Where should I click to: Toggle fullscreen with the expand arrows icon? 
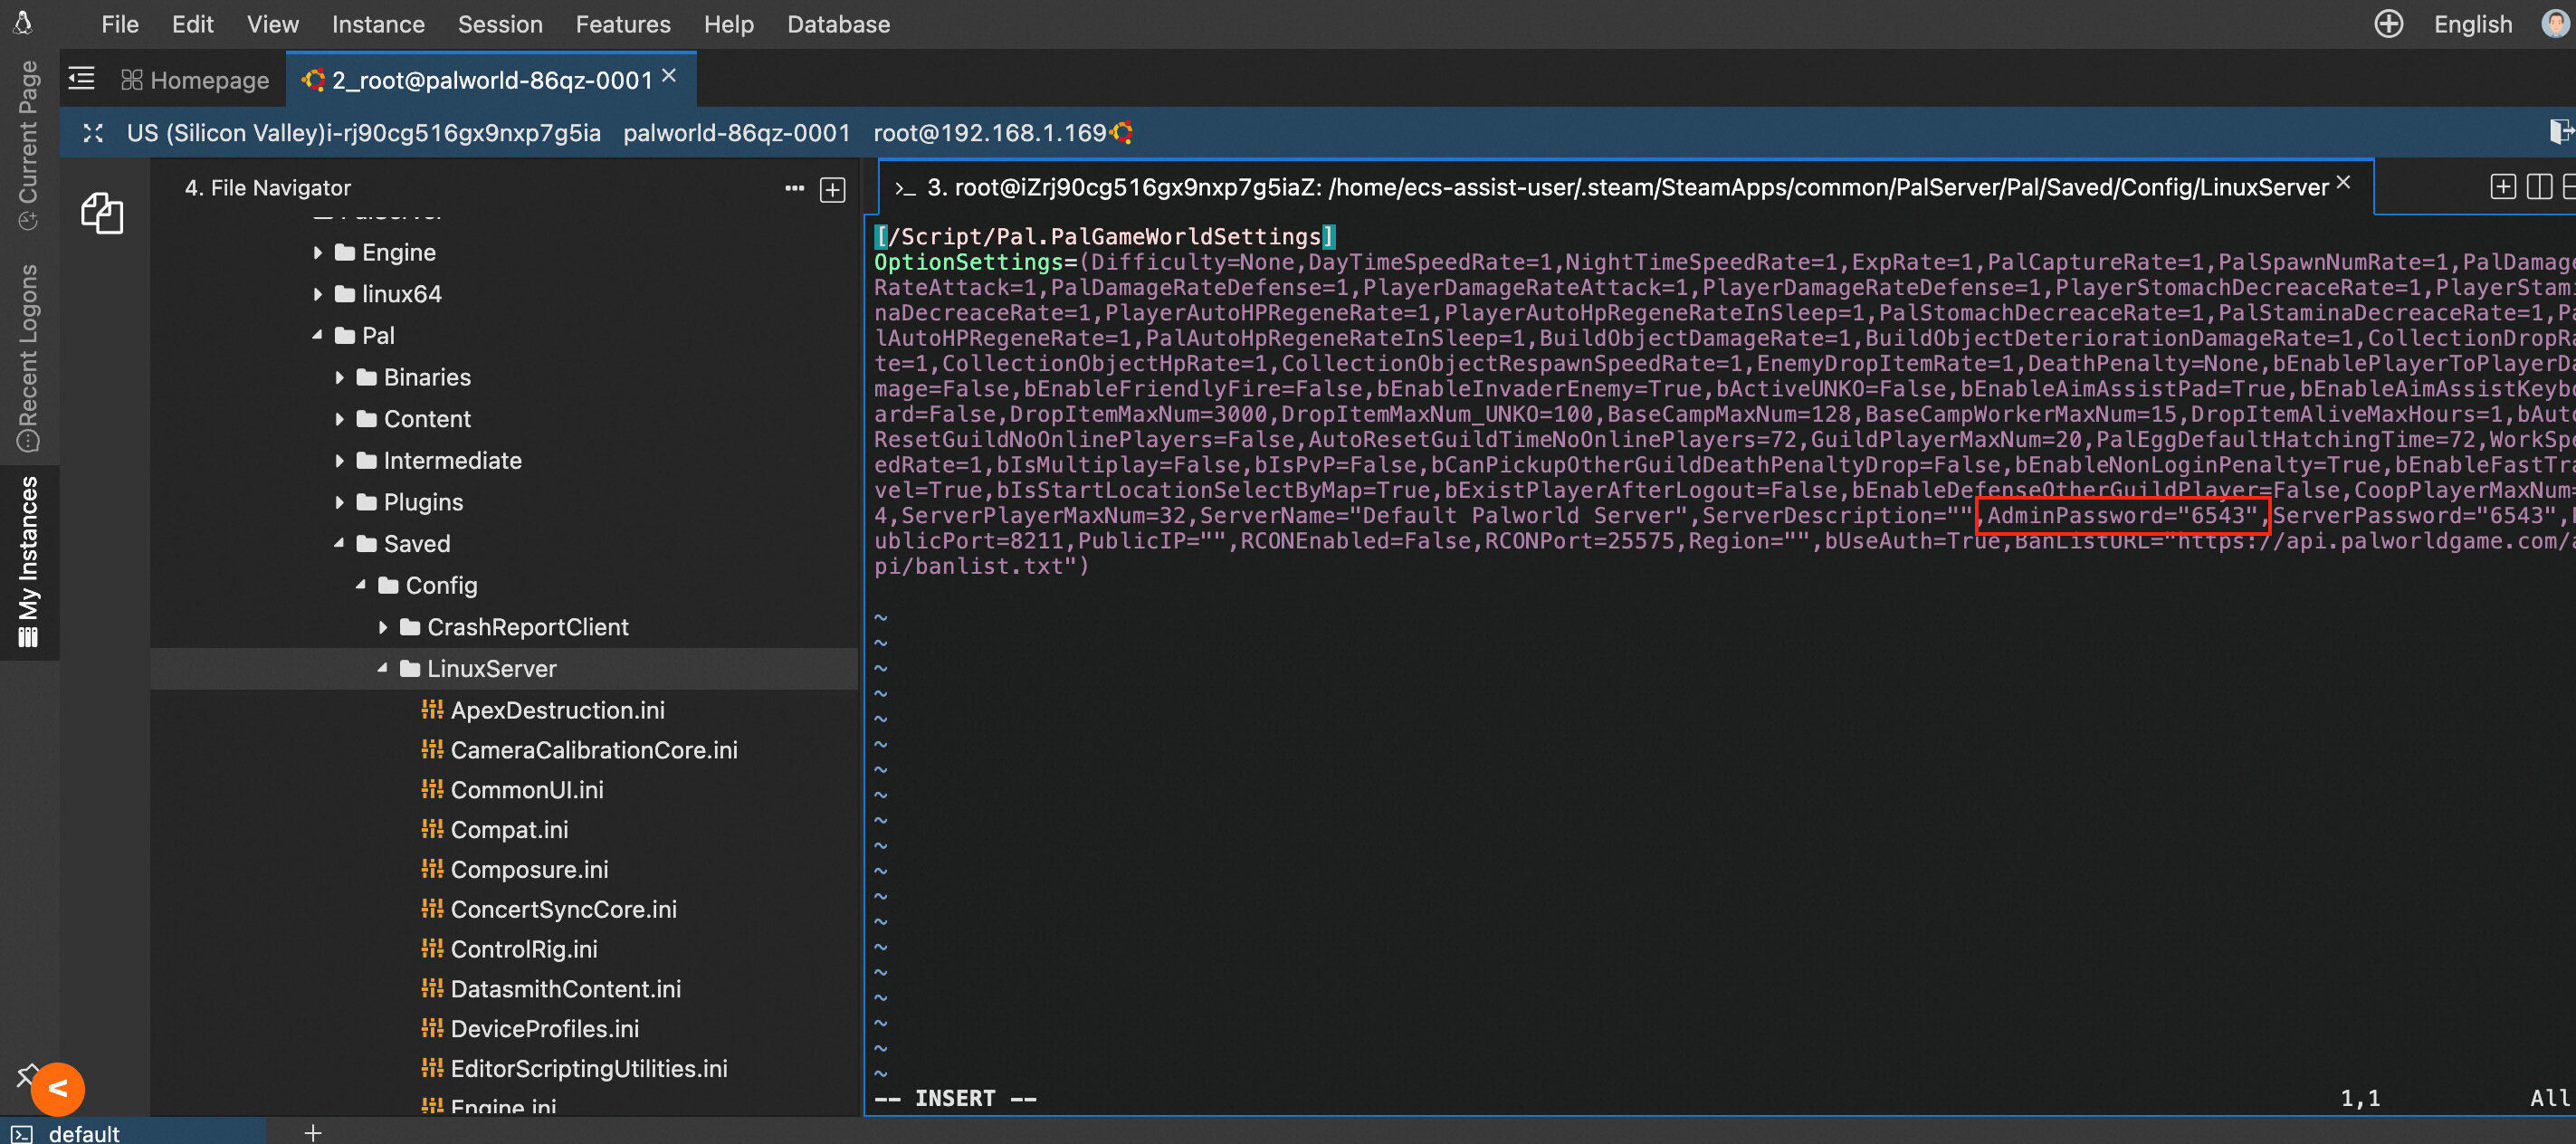[x=93, y=133]
